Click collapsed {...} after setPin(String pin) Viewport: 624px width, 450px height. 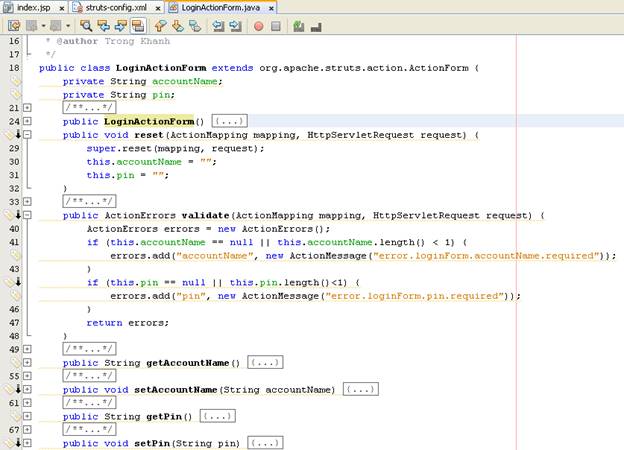point(265,443)
